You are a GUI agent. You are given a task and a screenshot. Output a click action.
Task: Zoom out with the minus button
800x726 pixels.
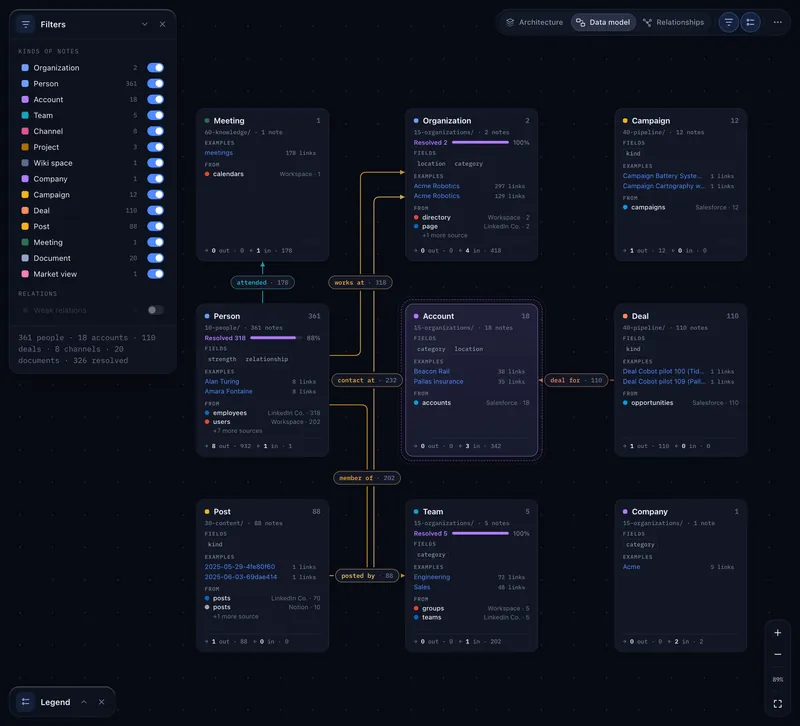pos(778,655)
